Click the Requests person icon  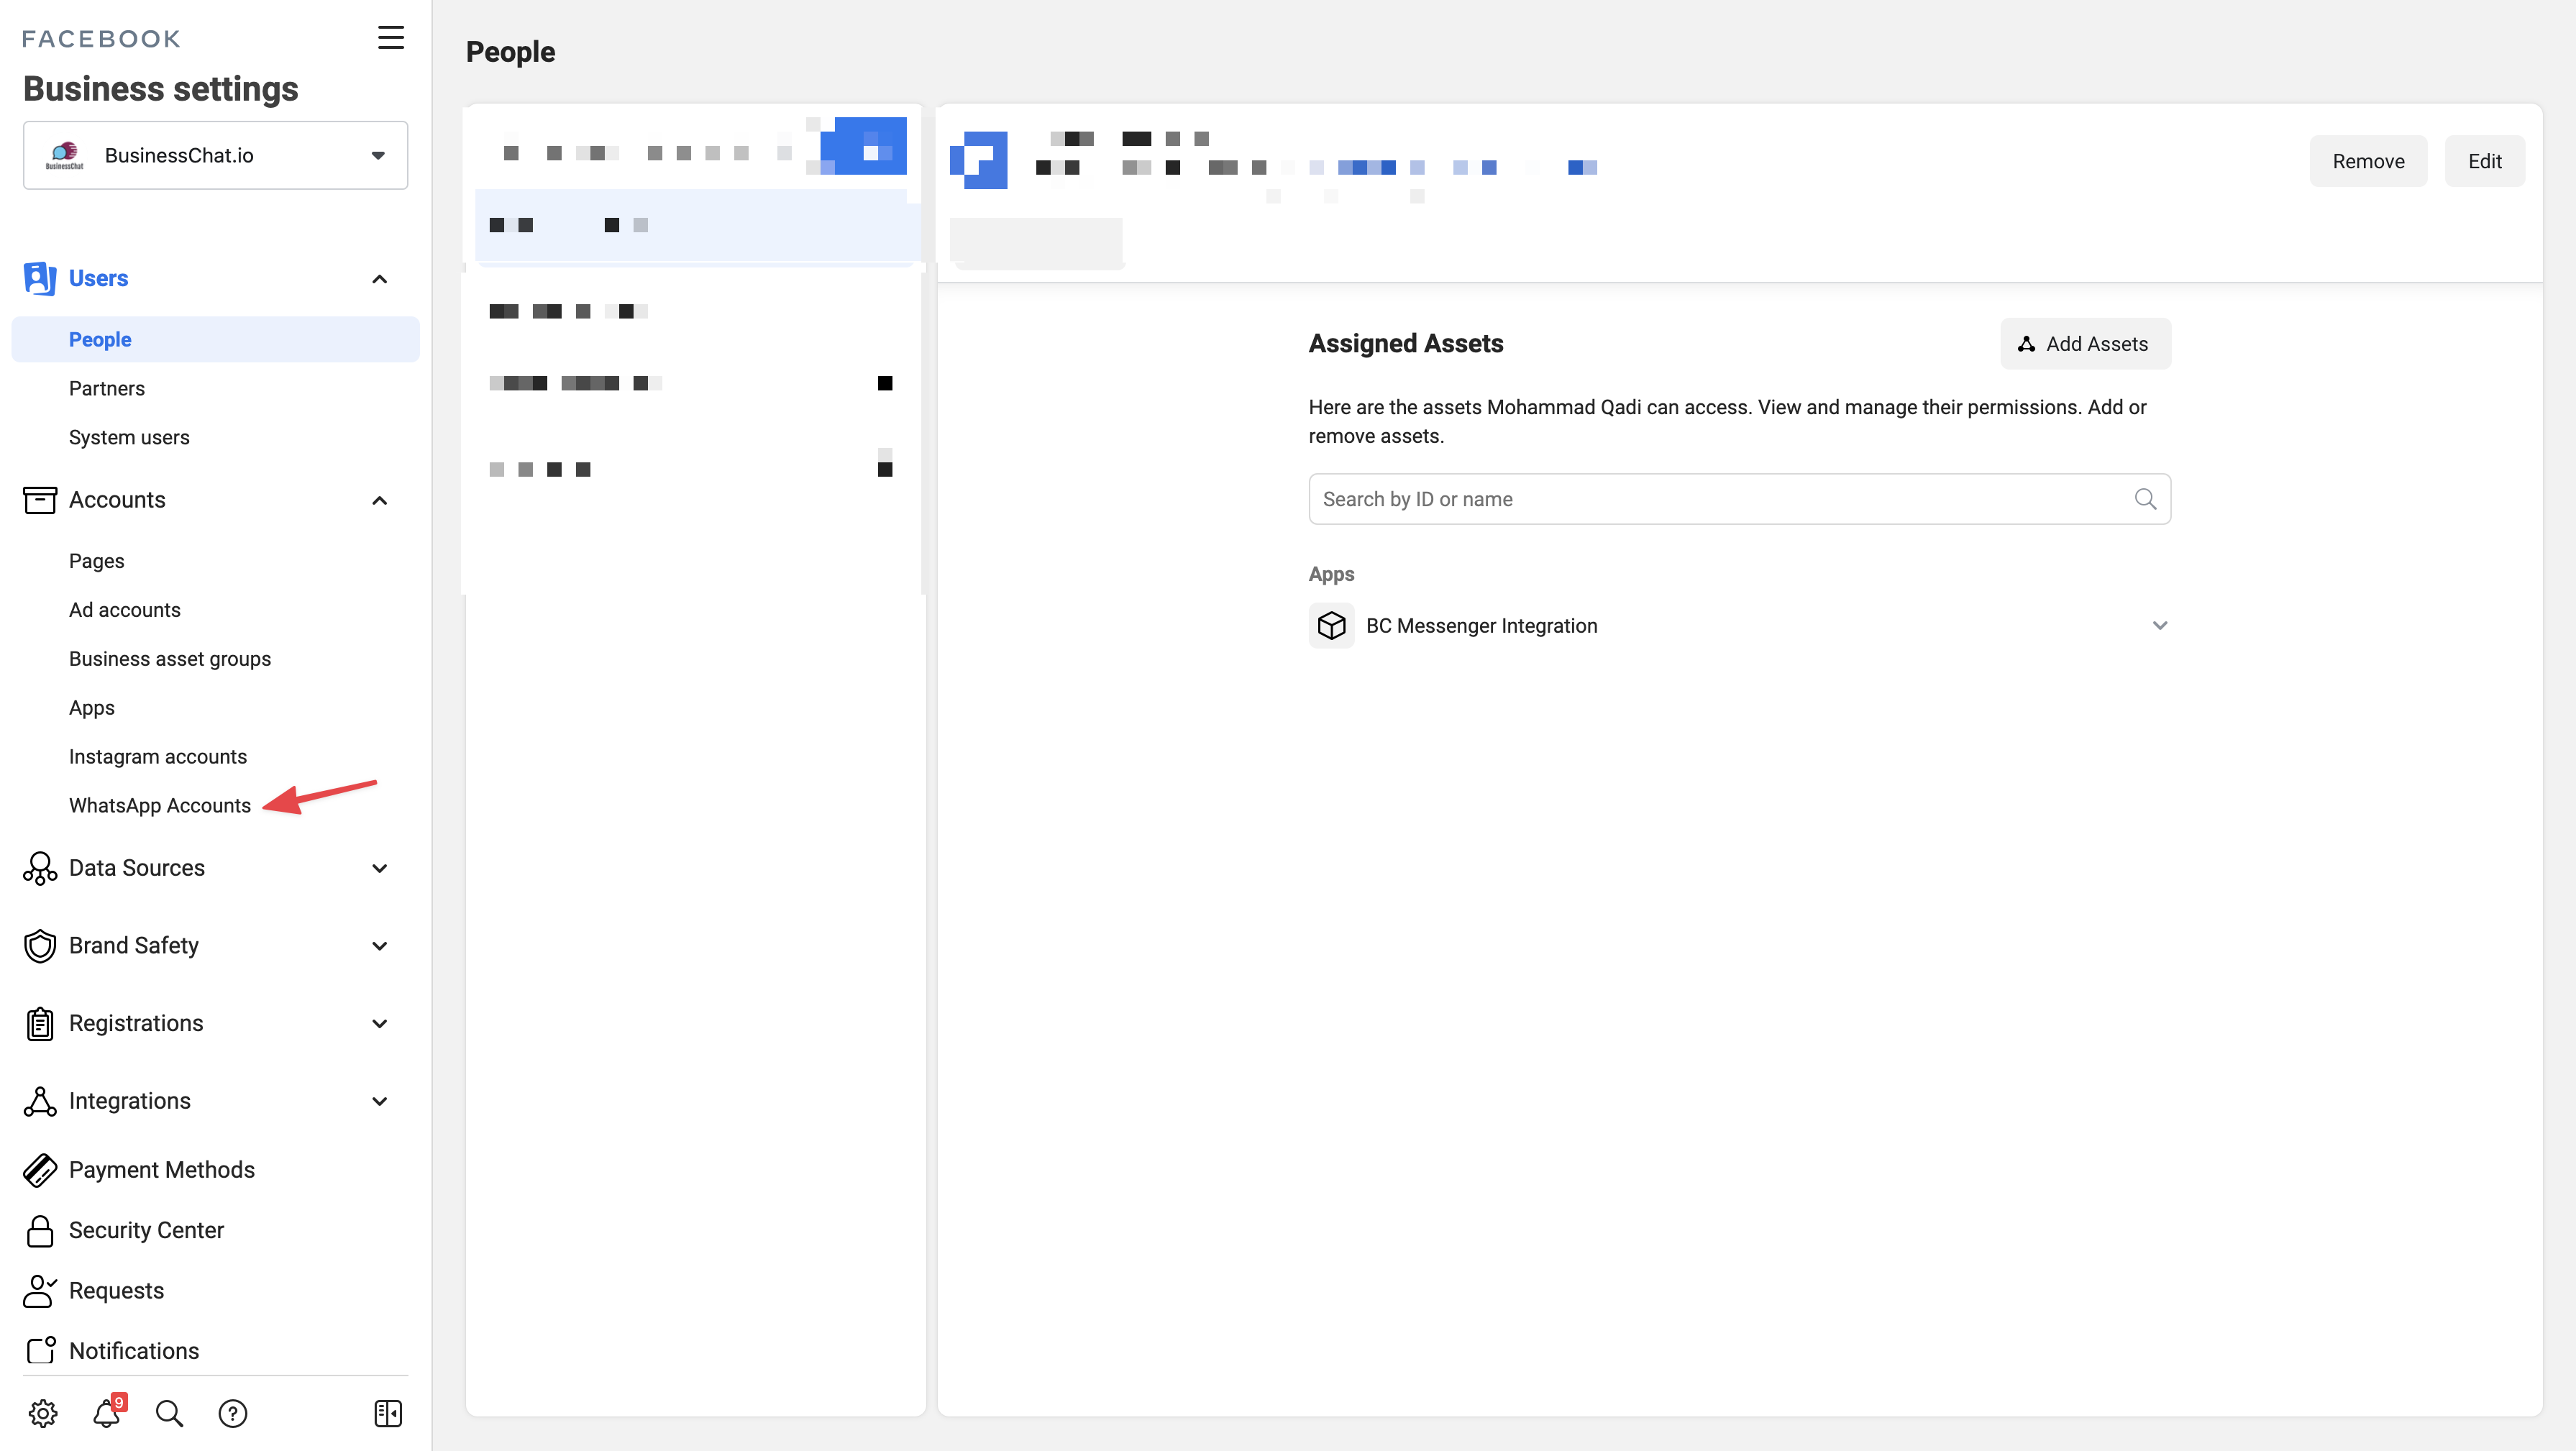tap(40, 1291)
